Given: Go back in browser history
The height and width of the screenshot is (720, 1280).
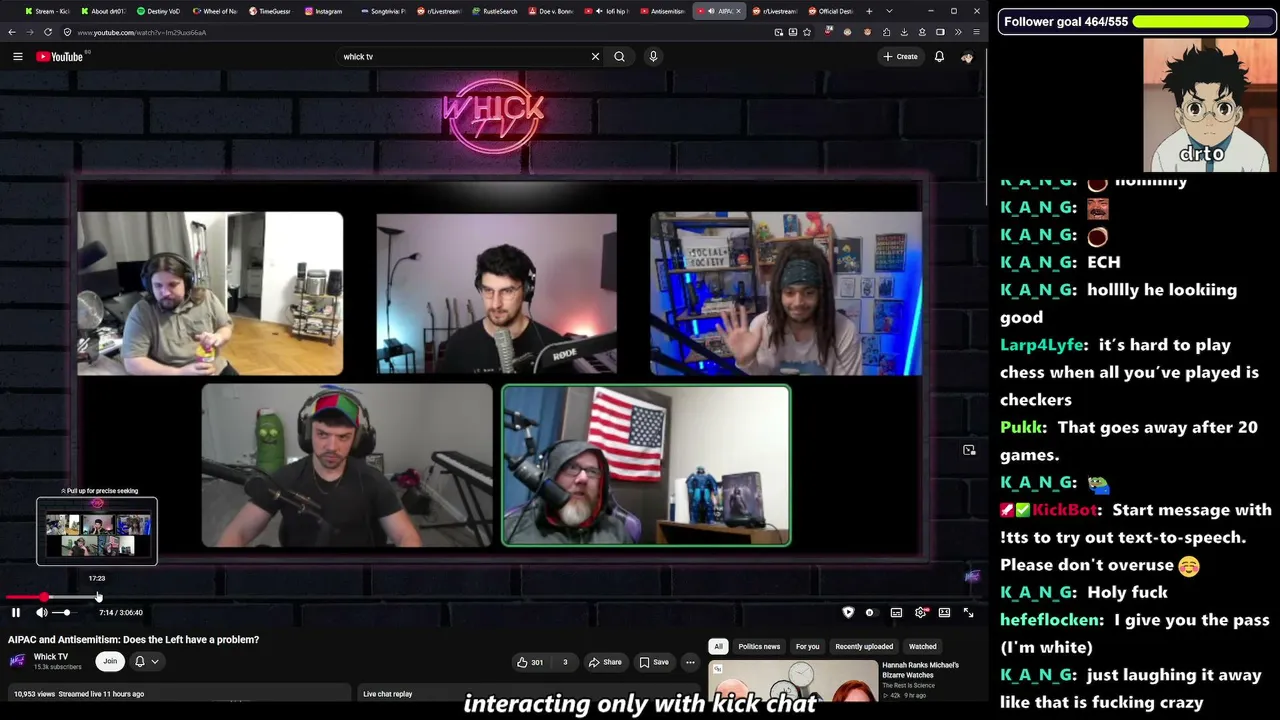Looking at the screenshot, I should [x=12, y=32].
